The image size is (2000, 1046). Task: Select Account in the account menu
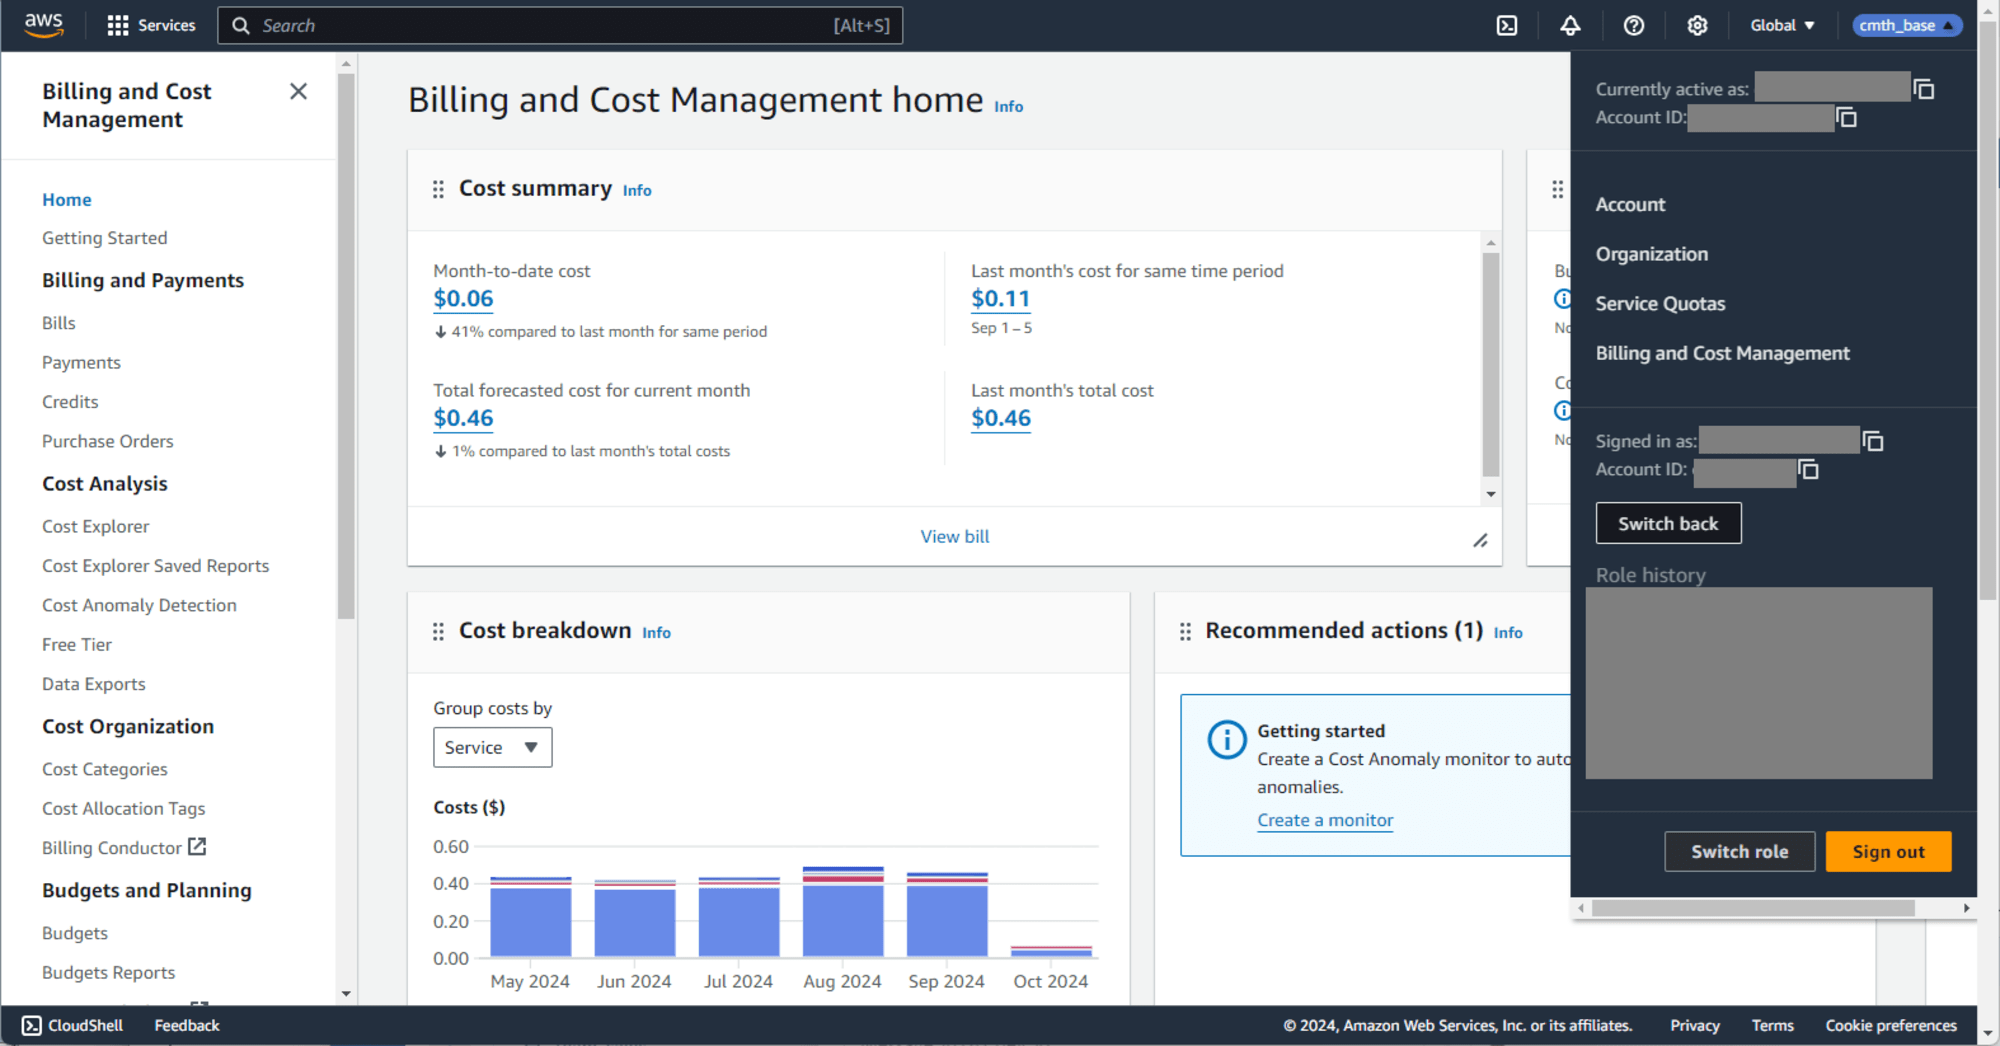coord(1630,204)
